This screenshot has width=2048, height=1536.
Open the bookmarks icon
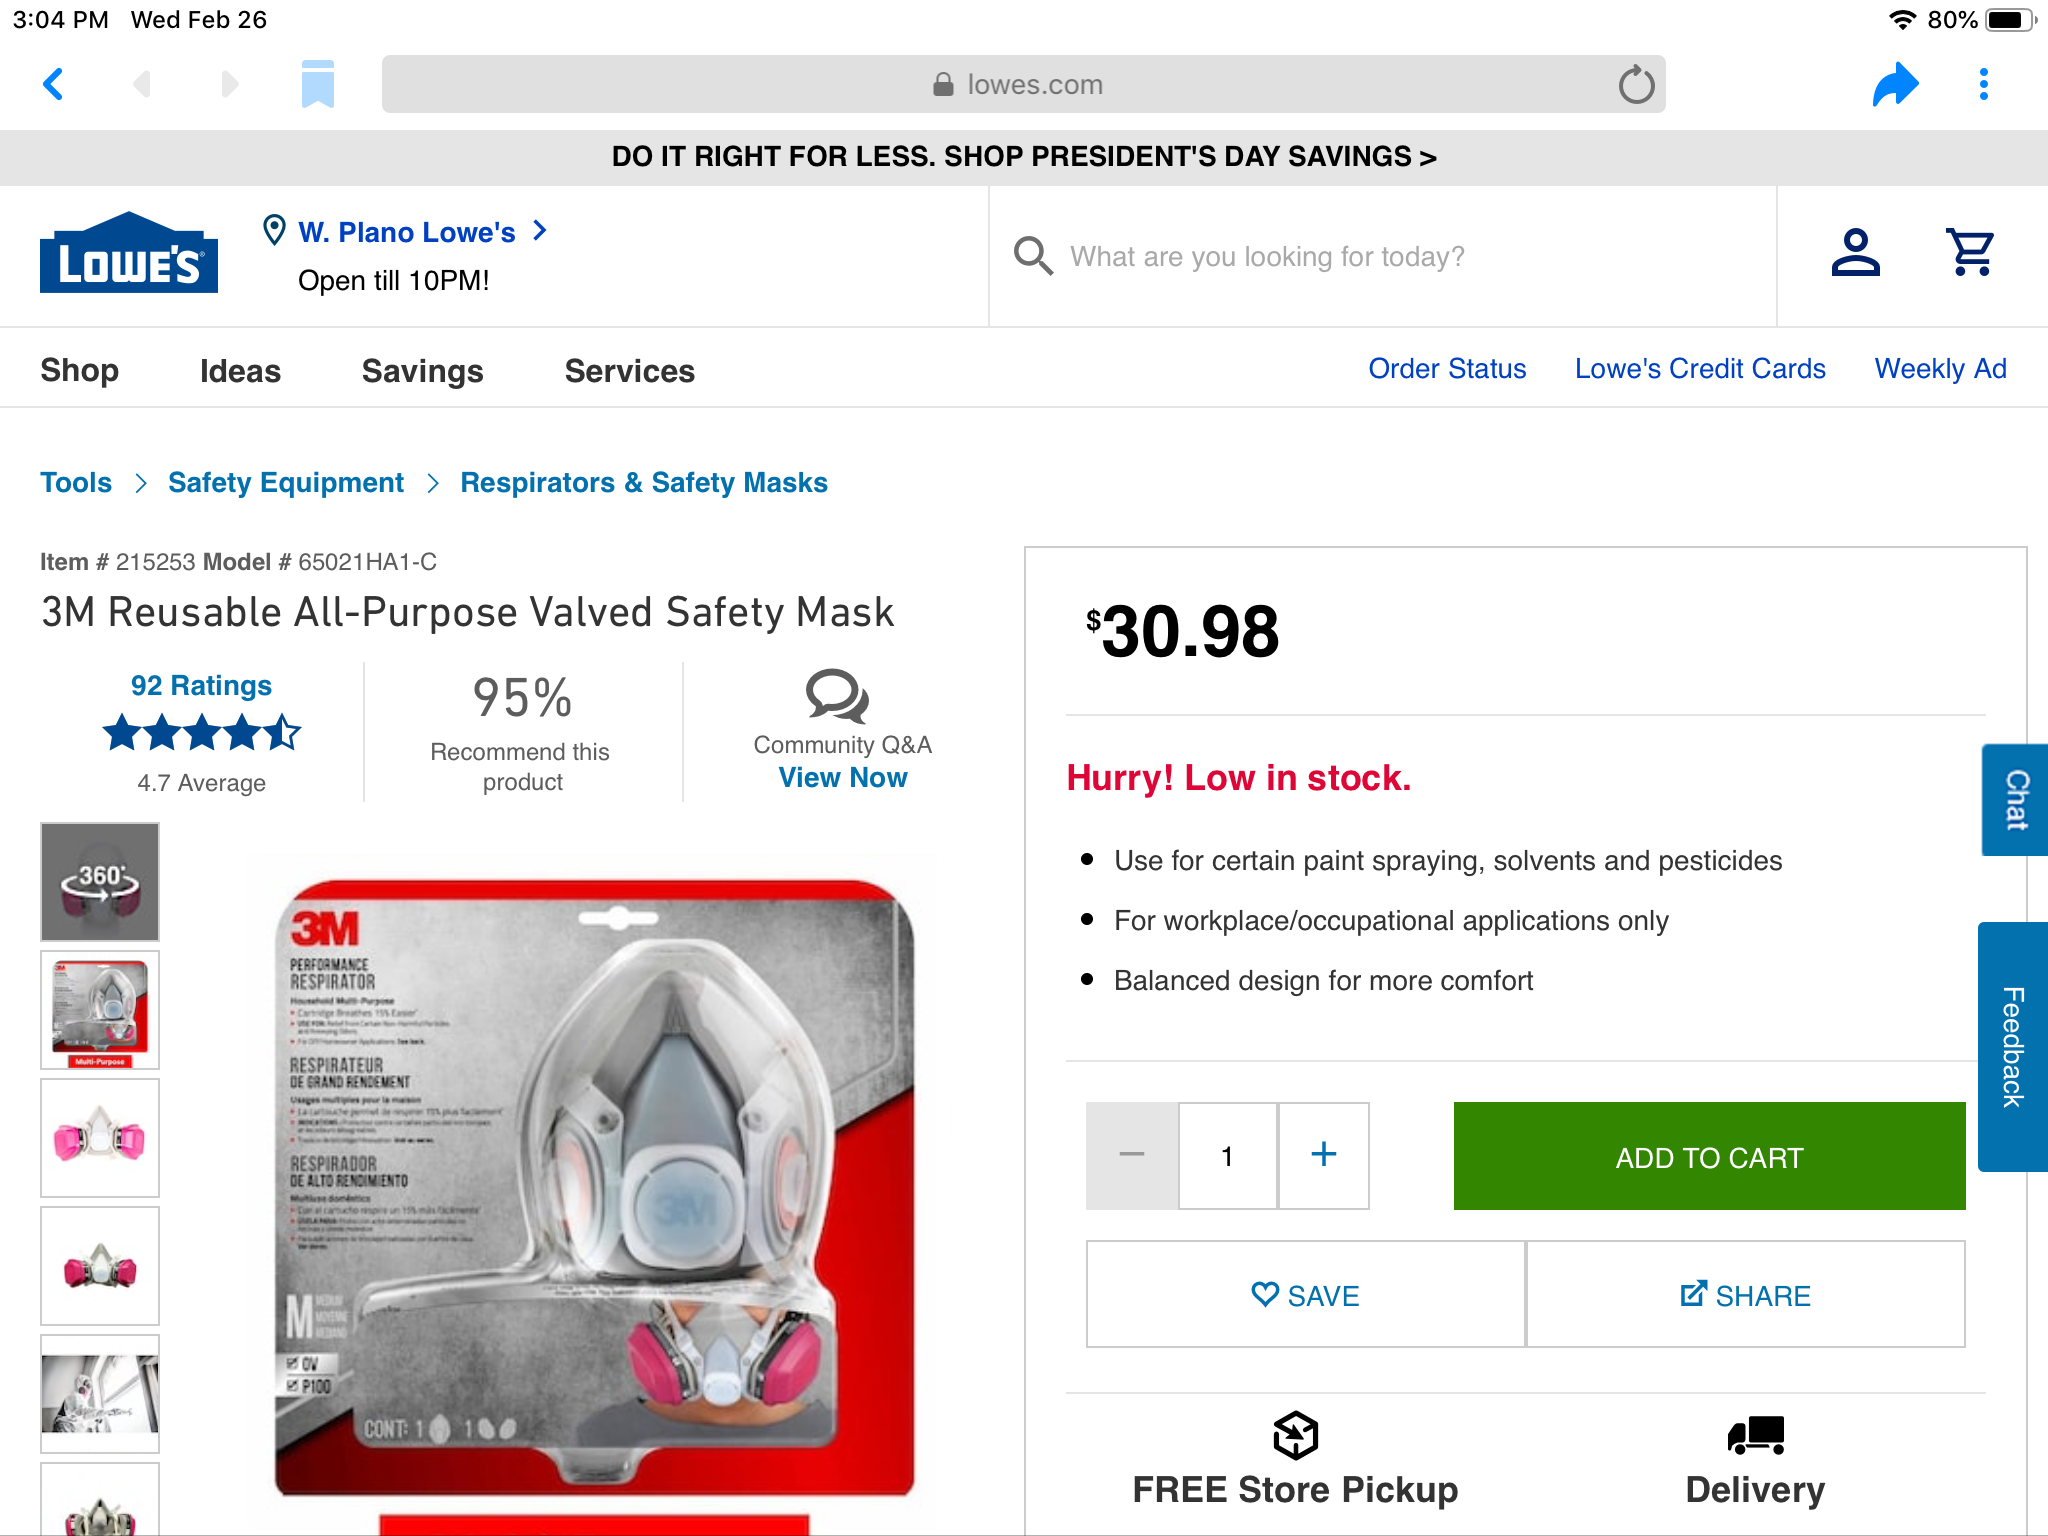tap(317, 84)
